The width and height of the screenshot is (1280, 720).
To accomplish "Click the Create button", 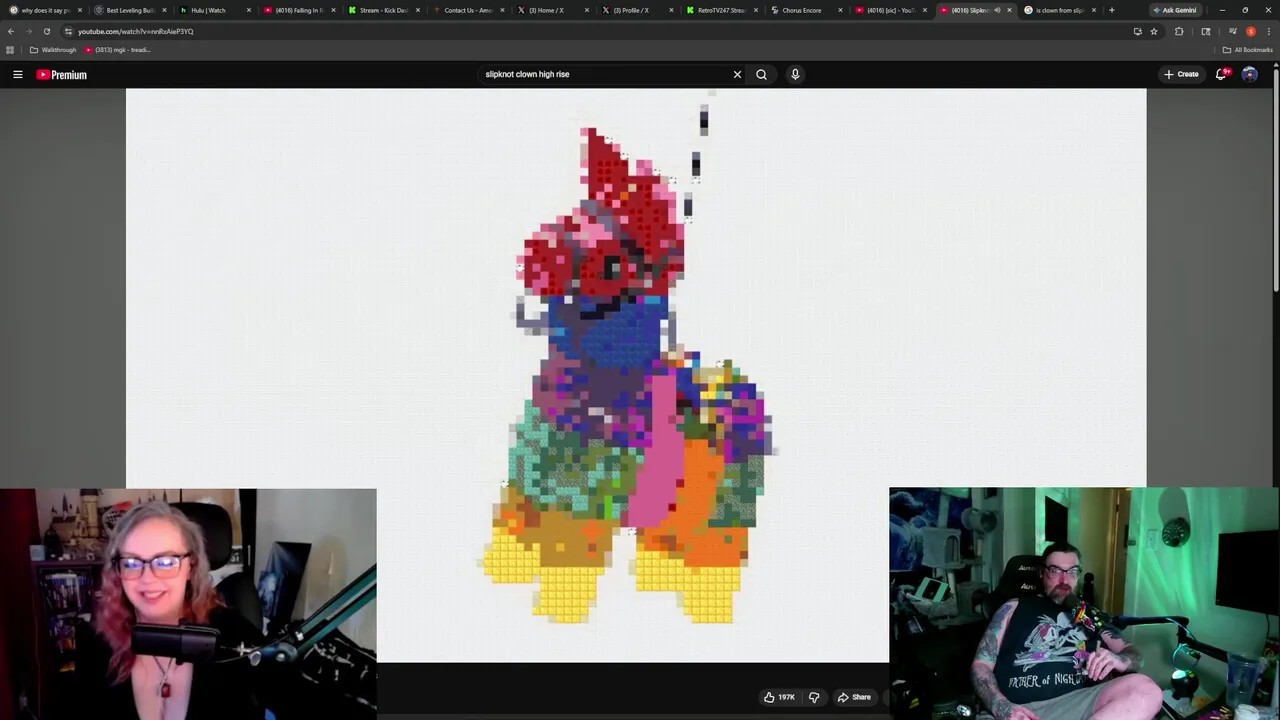I will tap(1181, 74).
